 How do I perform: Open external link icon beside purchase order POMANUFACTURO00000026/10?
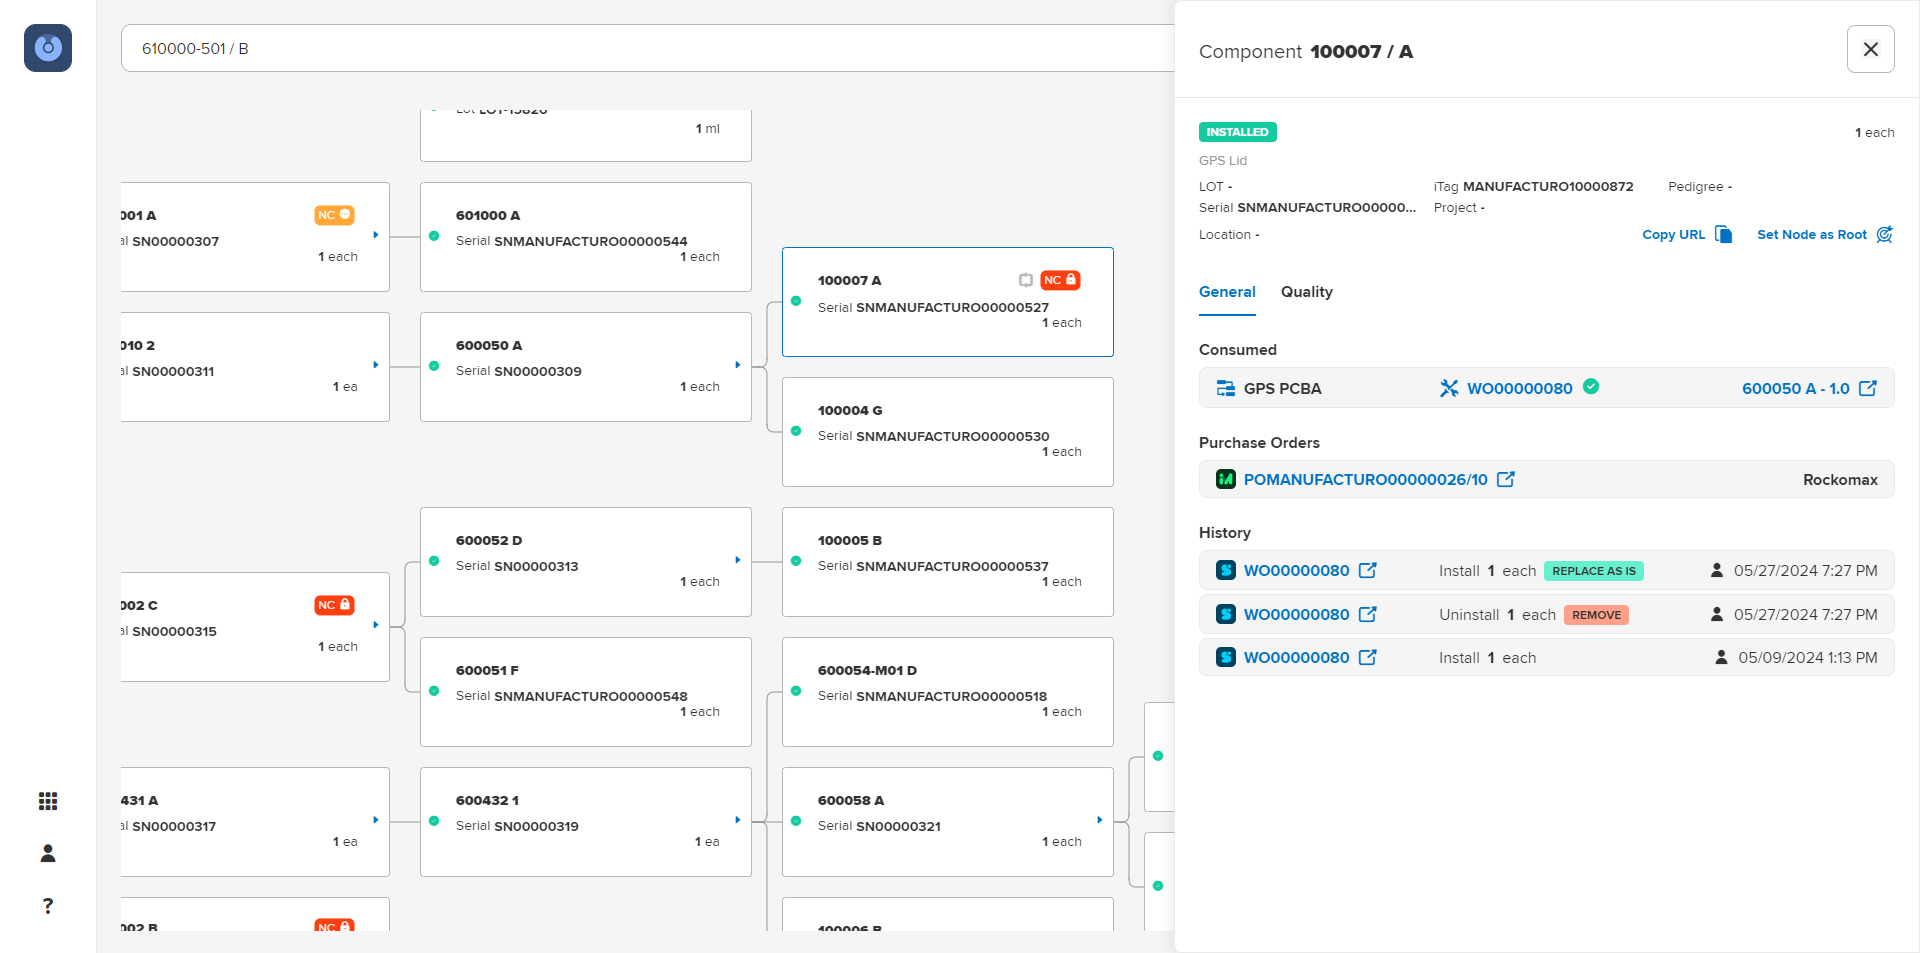(1505, 479)
